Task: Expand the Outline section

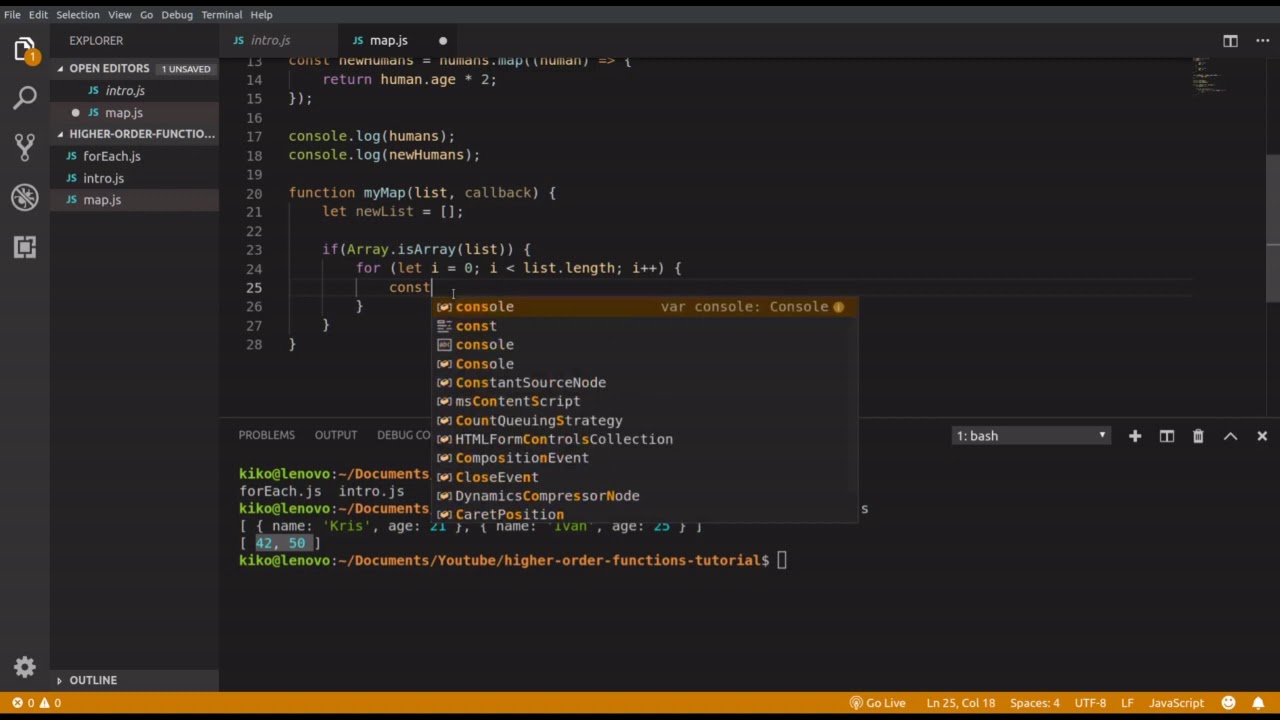Action: (x=93, y=680)
